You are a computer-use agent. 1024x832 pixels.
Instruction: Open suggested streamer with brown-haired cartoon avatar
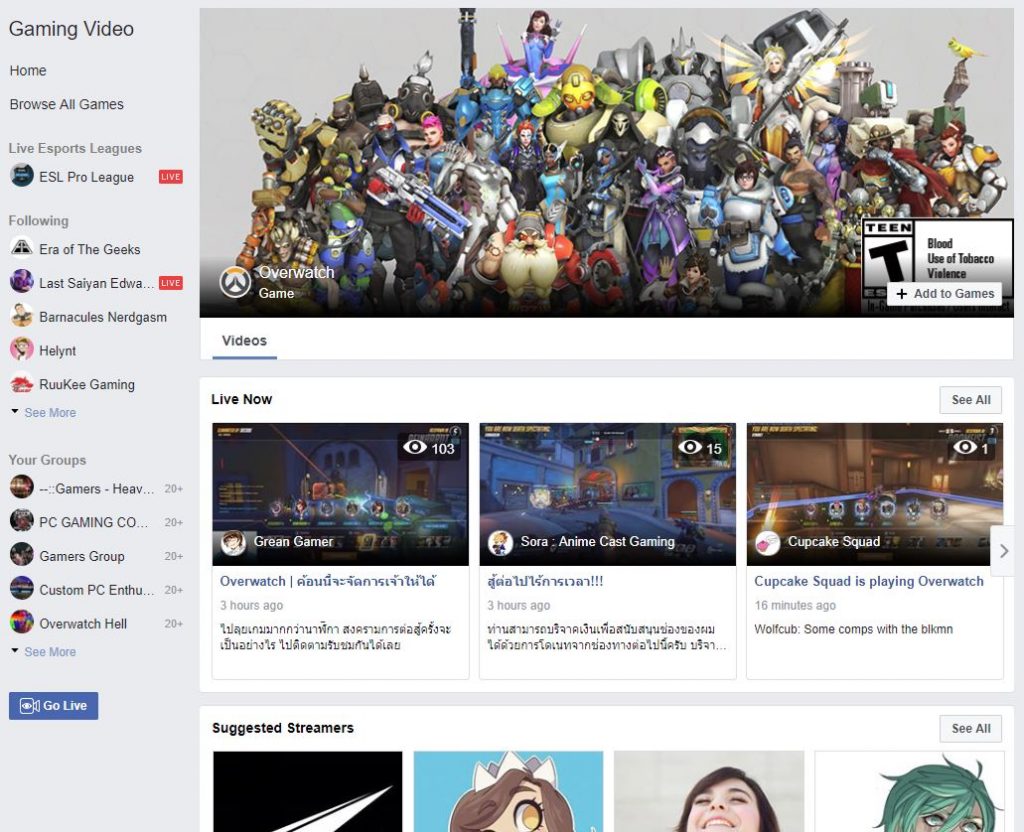(508, 792)
